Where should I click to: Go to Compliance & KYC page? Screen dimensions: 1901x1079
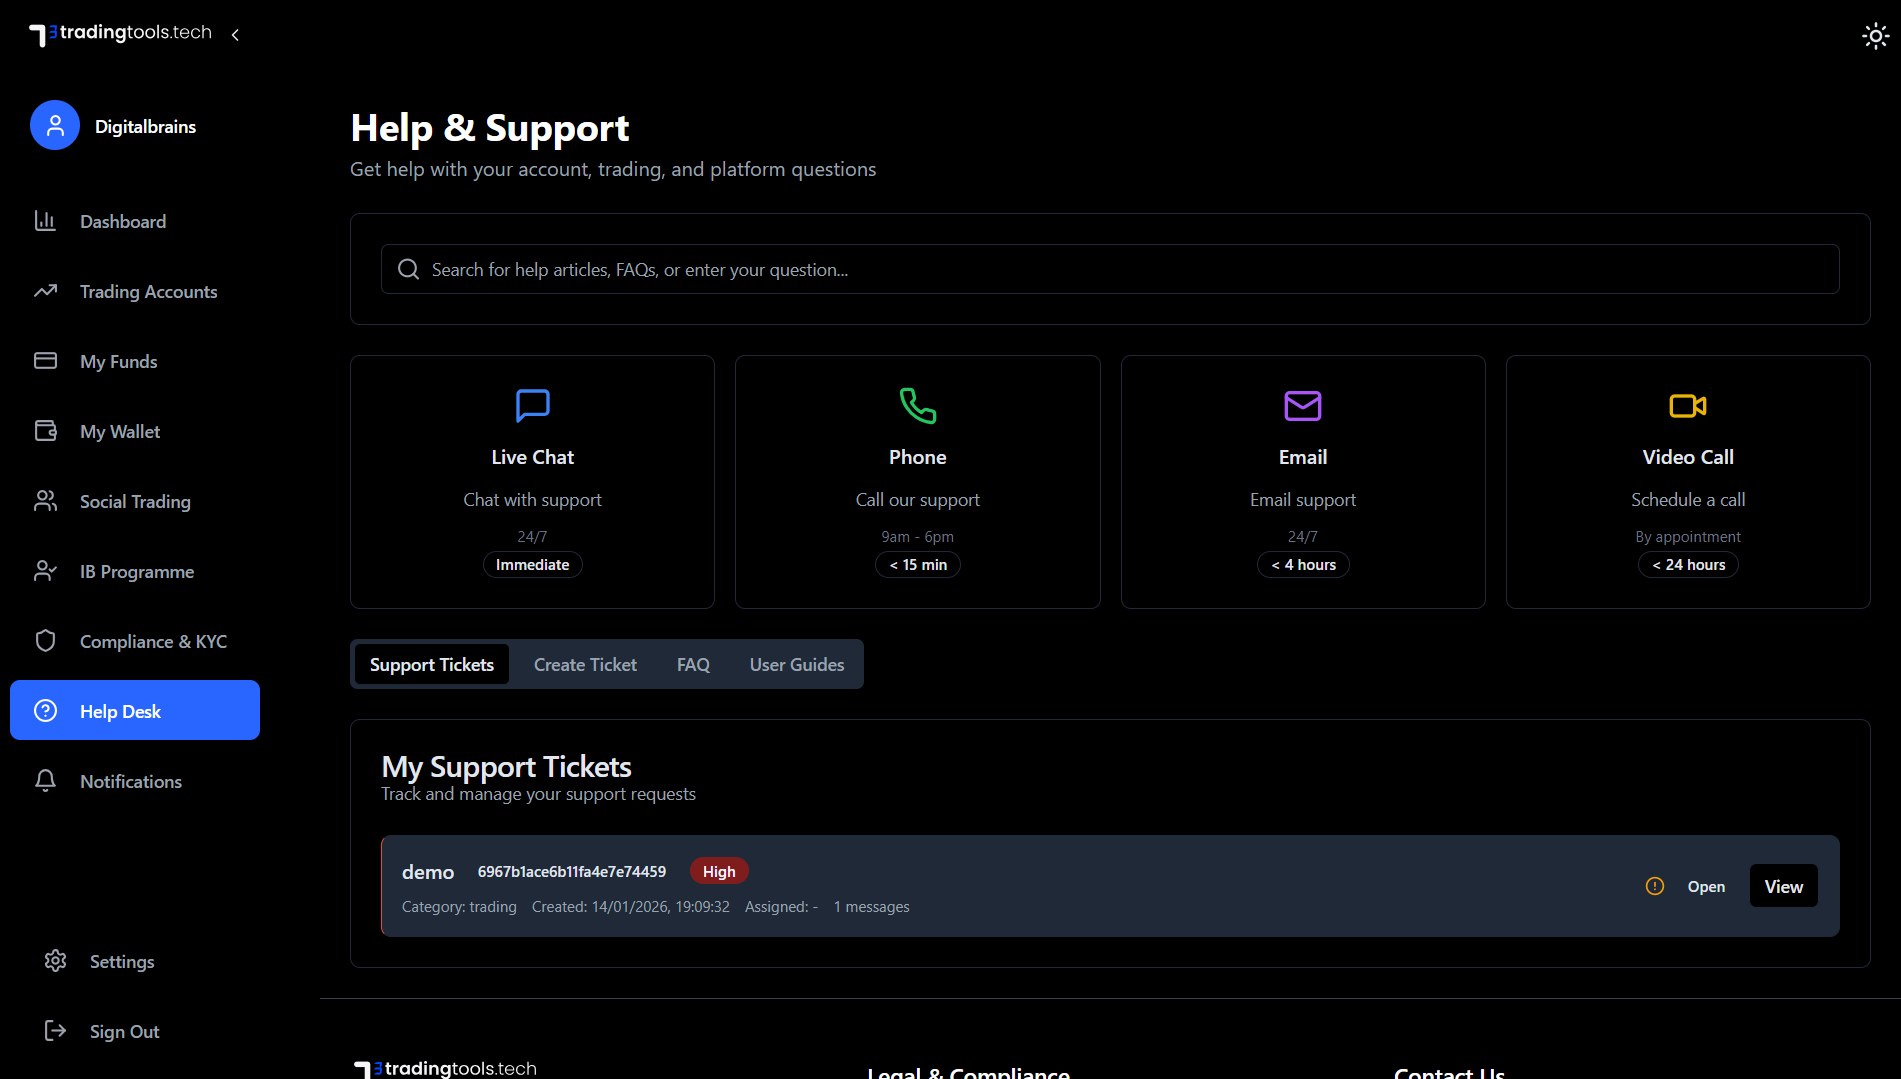click(x=153, y=641)
